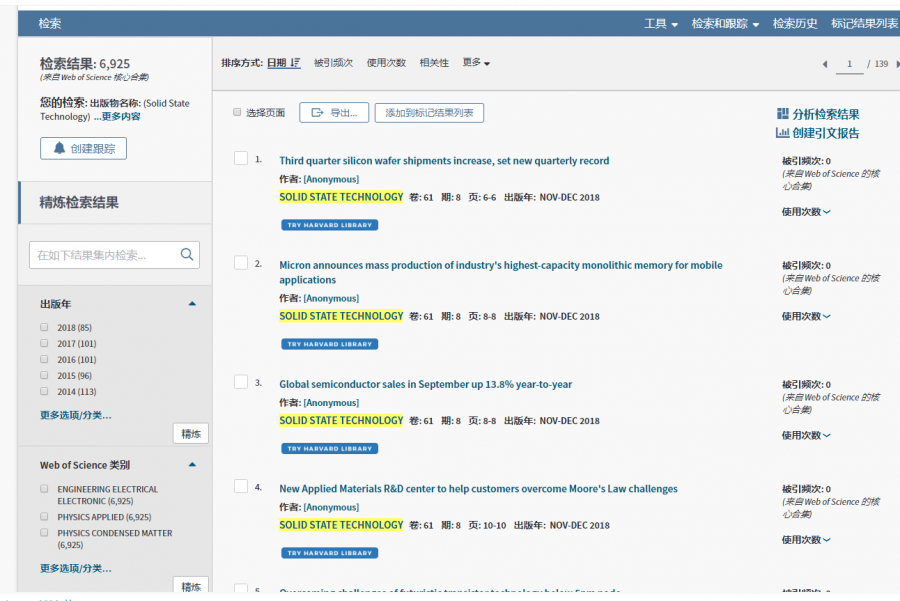900x601 pixels.
Task: Click the search within results input field
Action: [x=104, y=255]
